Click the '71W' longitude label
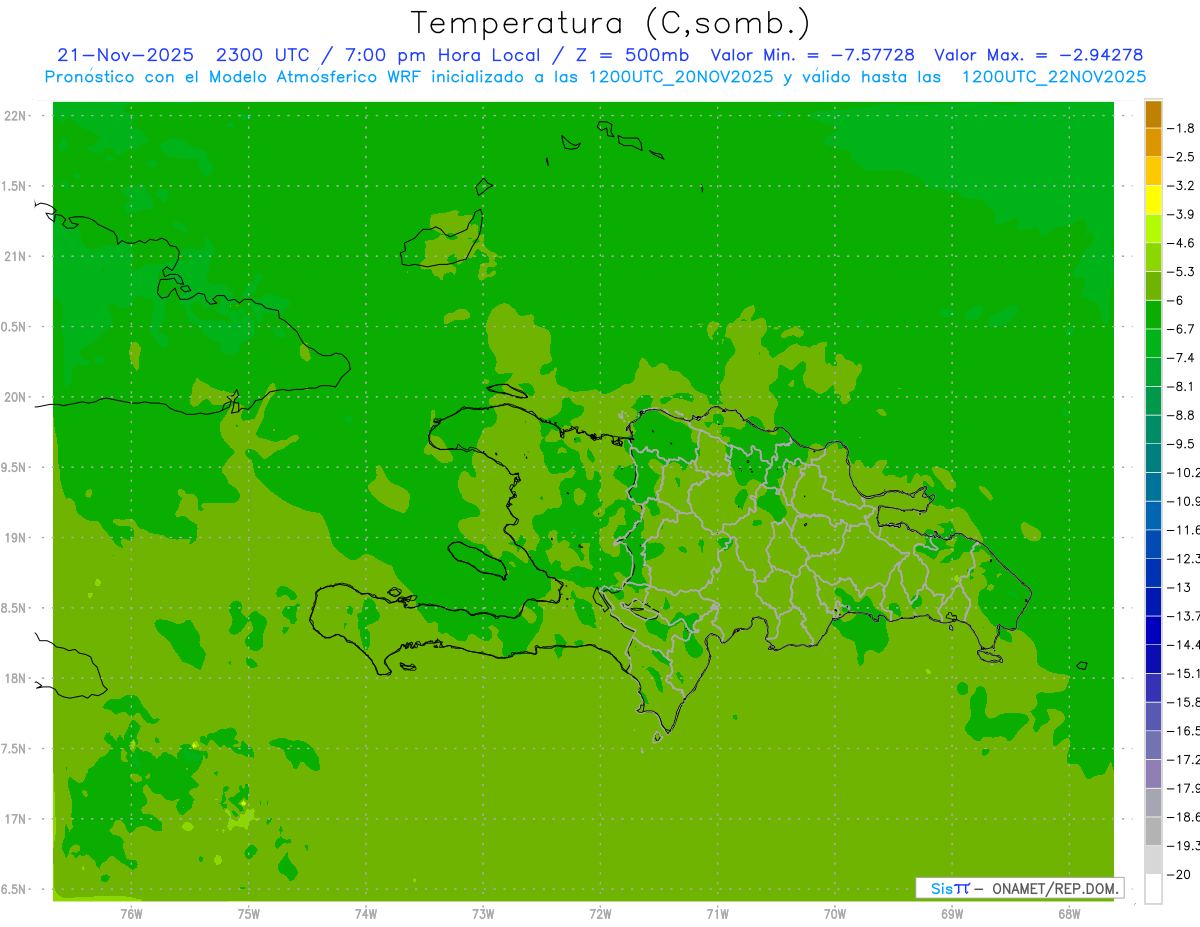 717,914
